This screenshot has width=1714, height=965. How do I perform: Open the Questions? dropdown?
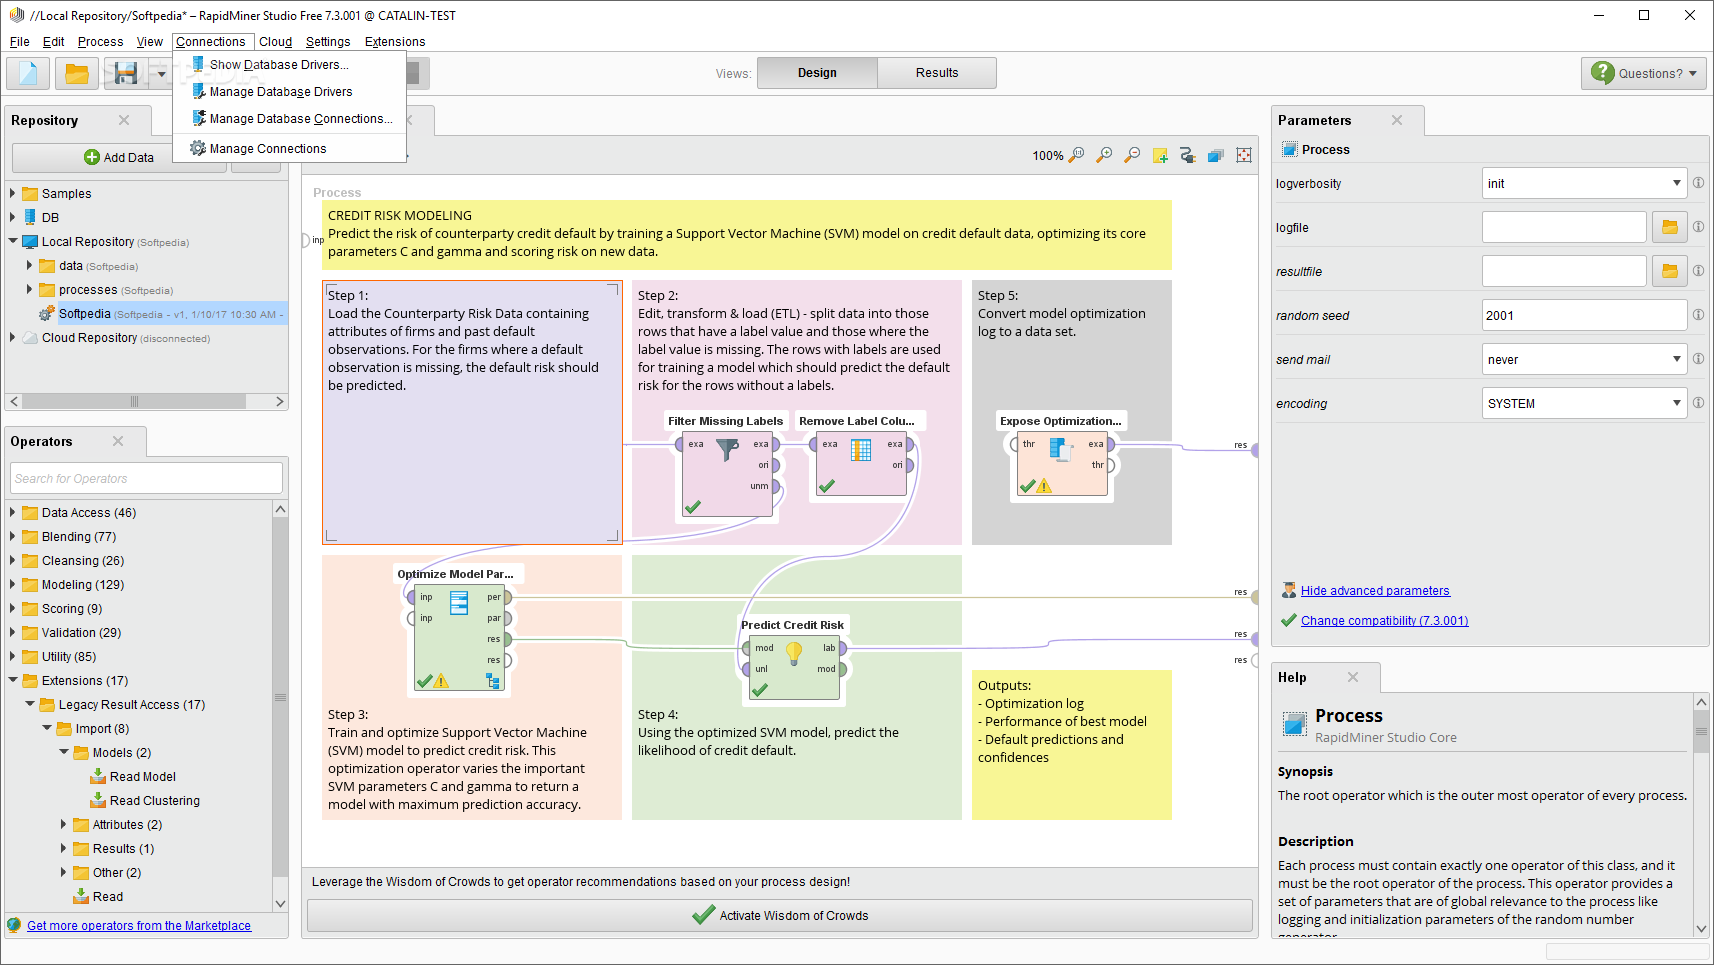point(1644,73)
